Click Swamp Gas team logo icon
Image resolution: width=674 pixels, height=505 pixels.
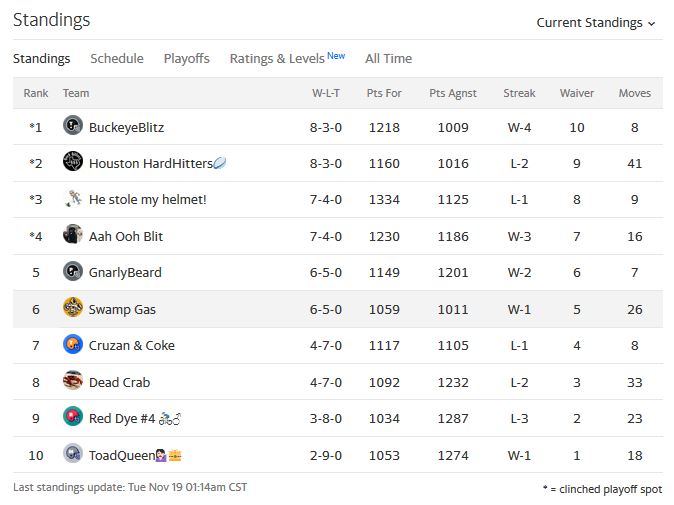[x=73, y=308]
